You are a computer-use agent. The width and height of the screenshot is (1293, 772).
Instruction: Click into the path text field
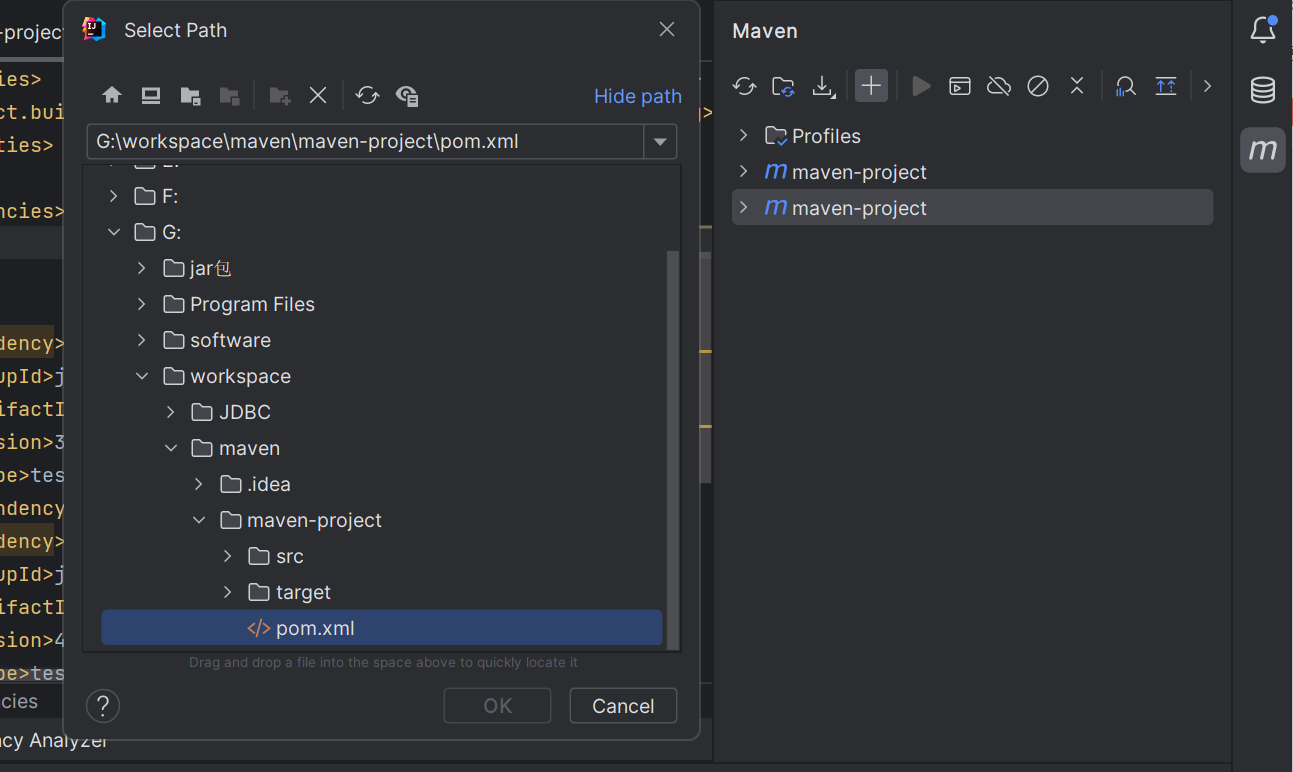(365, 142)
